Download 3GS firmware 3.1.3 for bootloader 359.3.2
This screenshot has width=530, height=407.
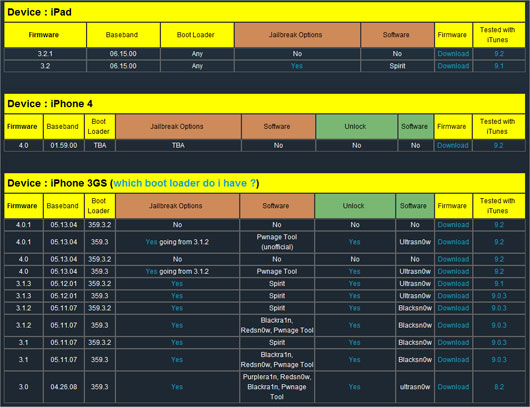pyautogui.click(x=453, y=284)
